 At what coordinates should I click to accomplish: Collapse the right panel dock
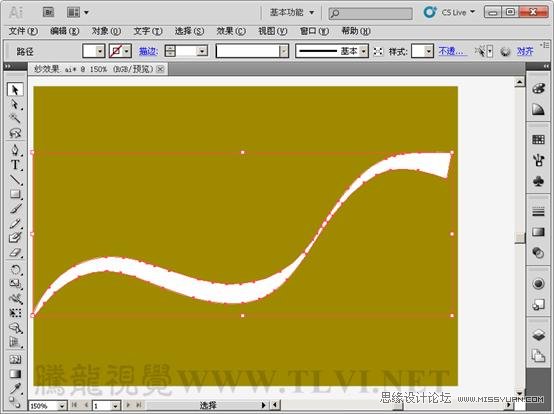tap(546, 66)
